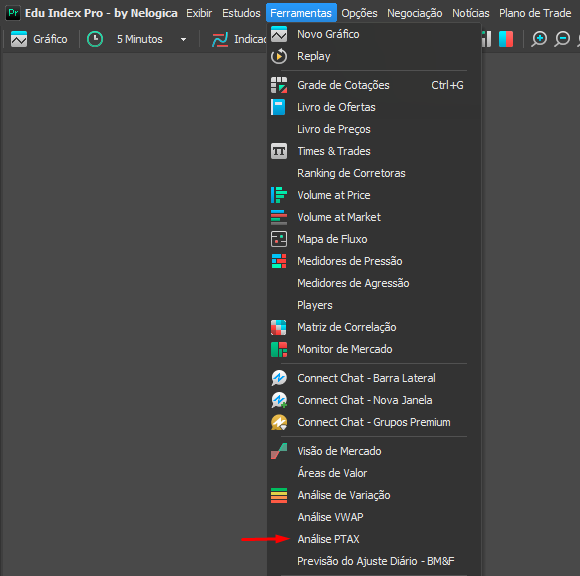Viewport: 580px width, 576px height.
Task: Click the Volume at Price bars icon
Action: (x=279, y=195)
